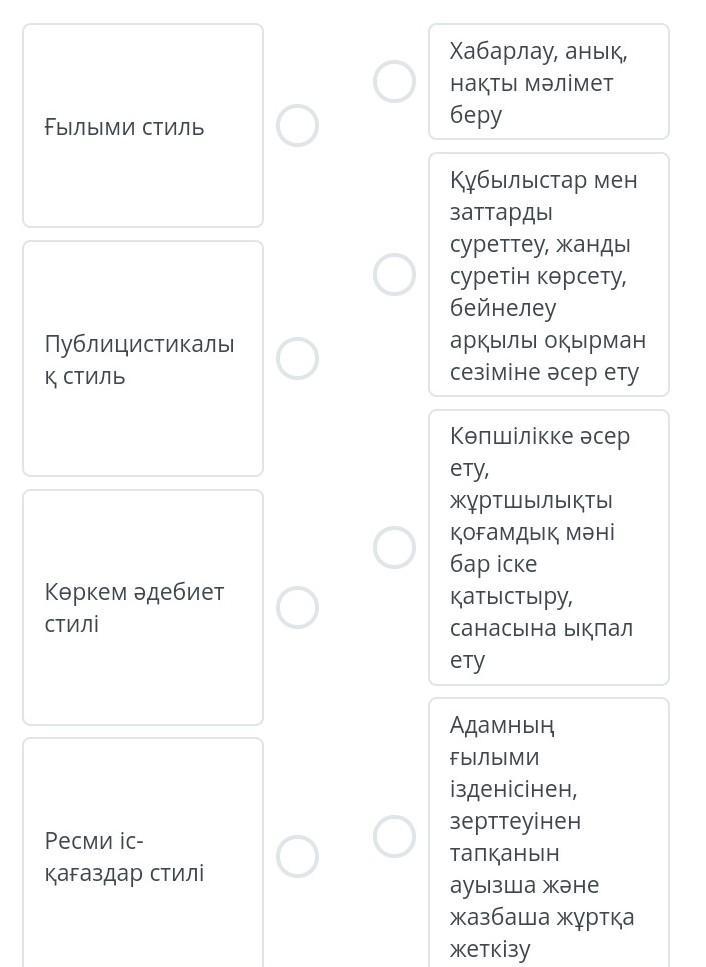This screenshot has width=706, height=967.
Task: Choose the Көпшілікке әсер ету card
Action: point(549,548)
